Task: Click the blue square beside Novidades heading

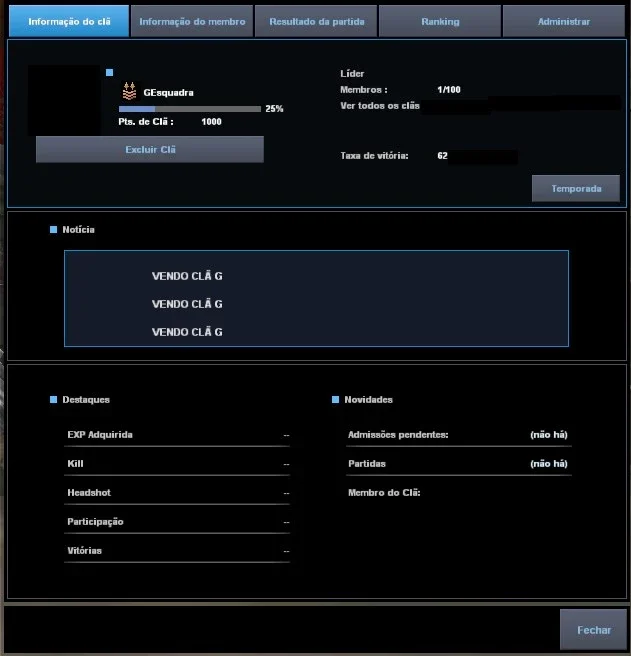Action: pos(335,400)
